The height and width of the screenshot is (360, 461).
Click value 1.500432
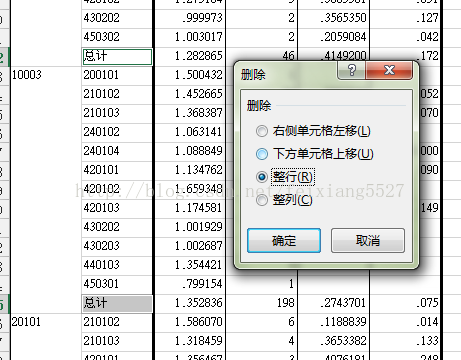[199, 75]
